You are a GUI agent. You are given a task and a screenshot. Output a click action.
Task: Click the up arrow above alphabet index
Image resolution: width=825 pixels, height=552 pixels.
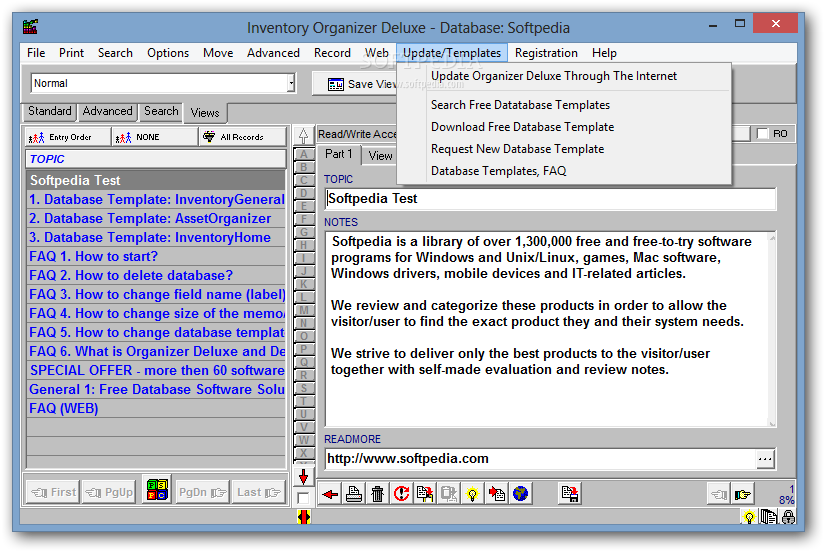tap(304, 136)
